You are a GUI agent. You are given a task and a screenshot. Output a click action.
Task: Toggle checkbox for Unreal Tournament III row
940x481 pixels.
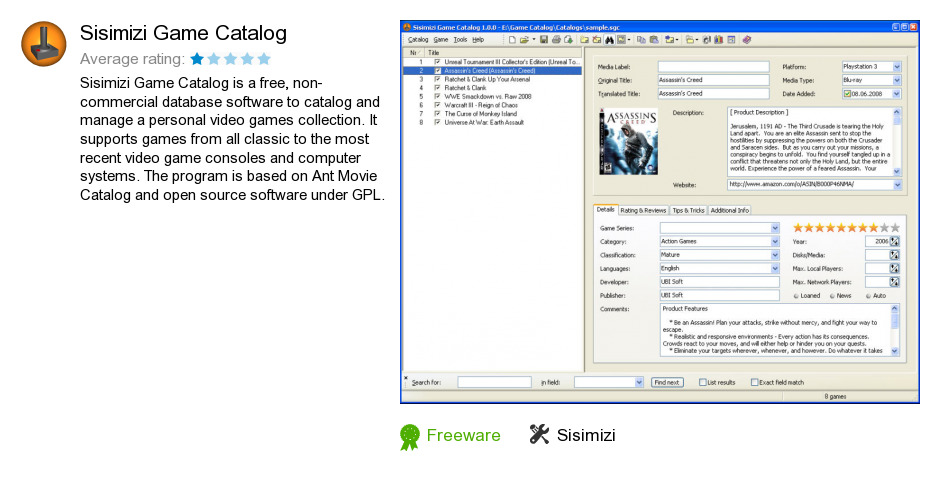pyautogui.click(x=438, y=62)
